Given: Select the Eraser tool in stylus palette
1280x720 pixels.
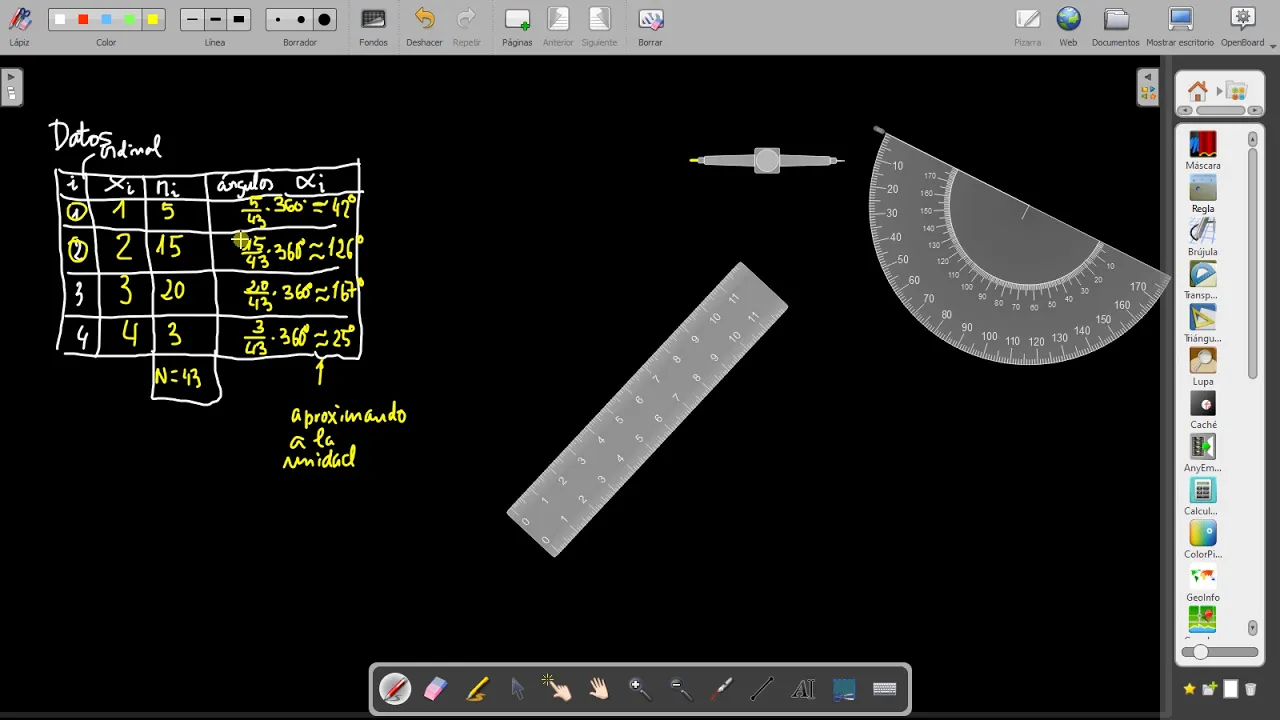Looking at the screenshot, I should tap(435, 689).
